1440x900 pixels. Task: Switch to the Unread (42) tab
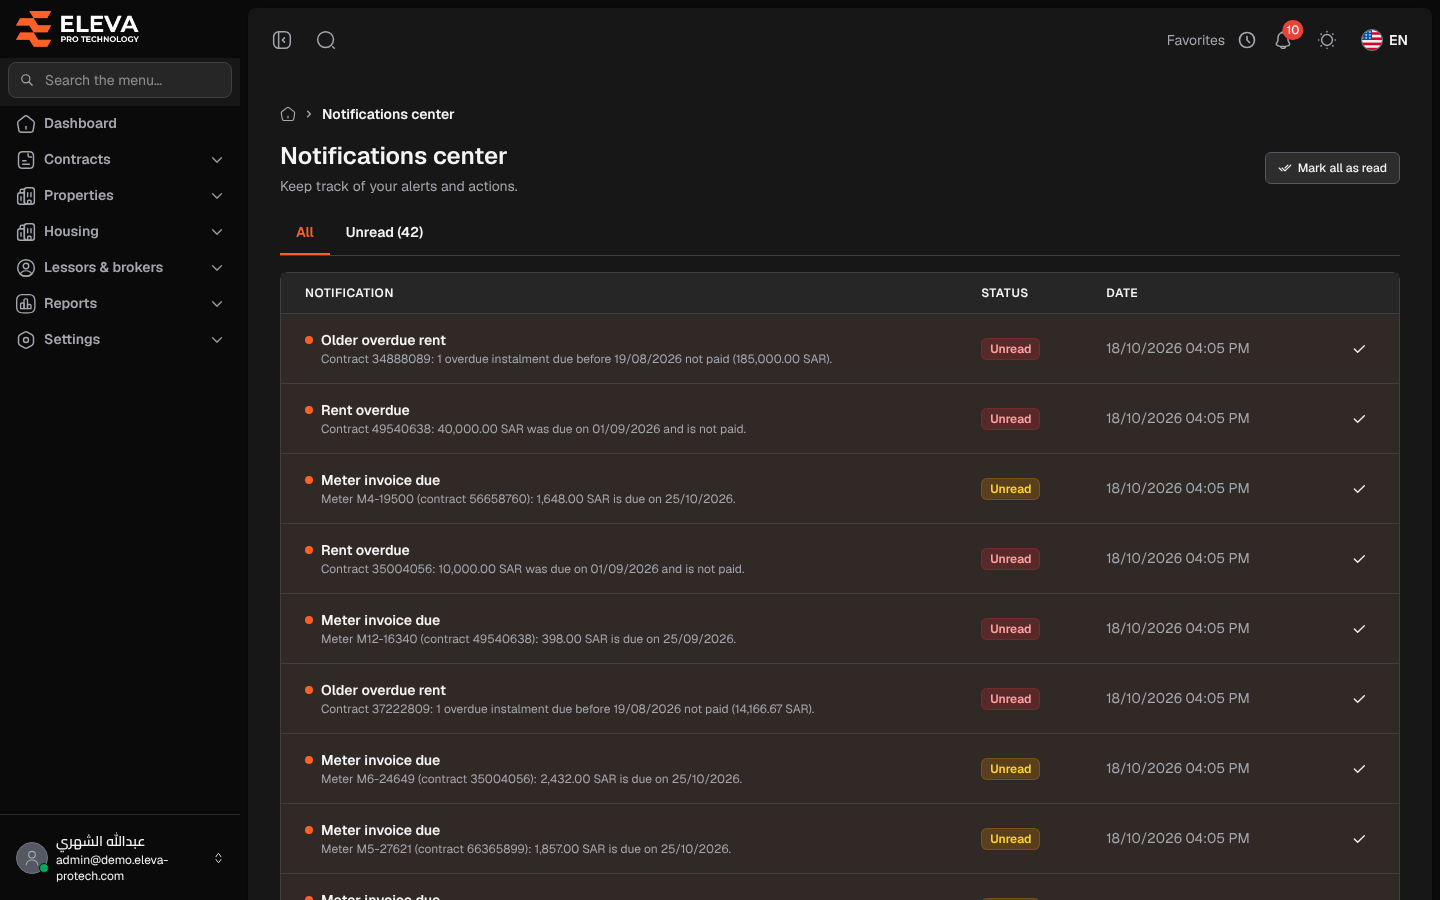(384, 232)
